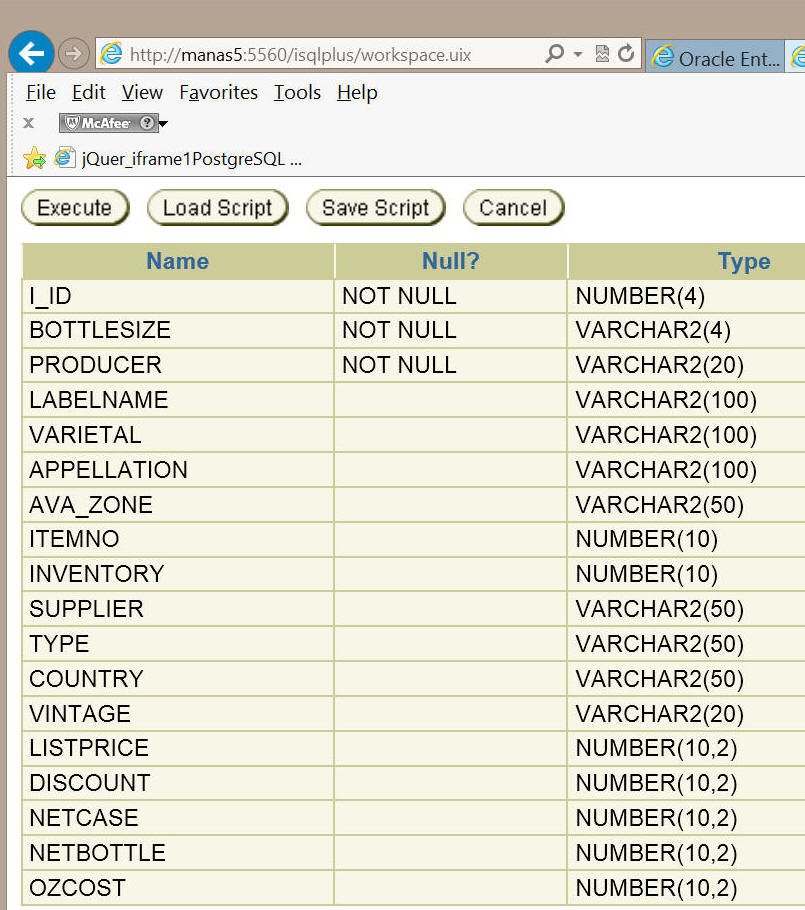This screenshot has height=910, width=805.
Task: Select the AVA_ZONE name cell
Action: 178,505
